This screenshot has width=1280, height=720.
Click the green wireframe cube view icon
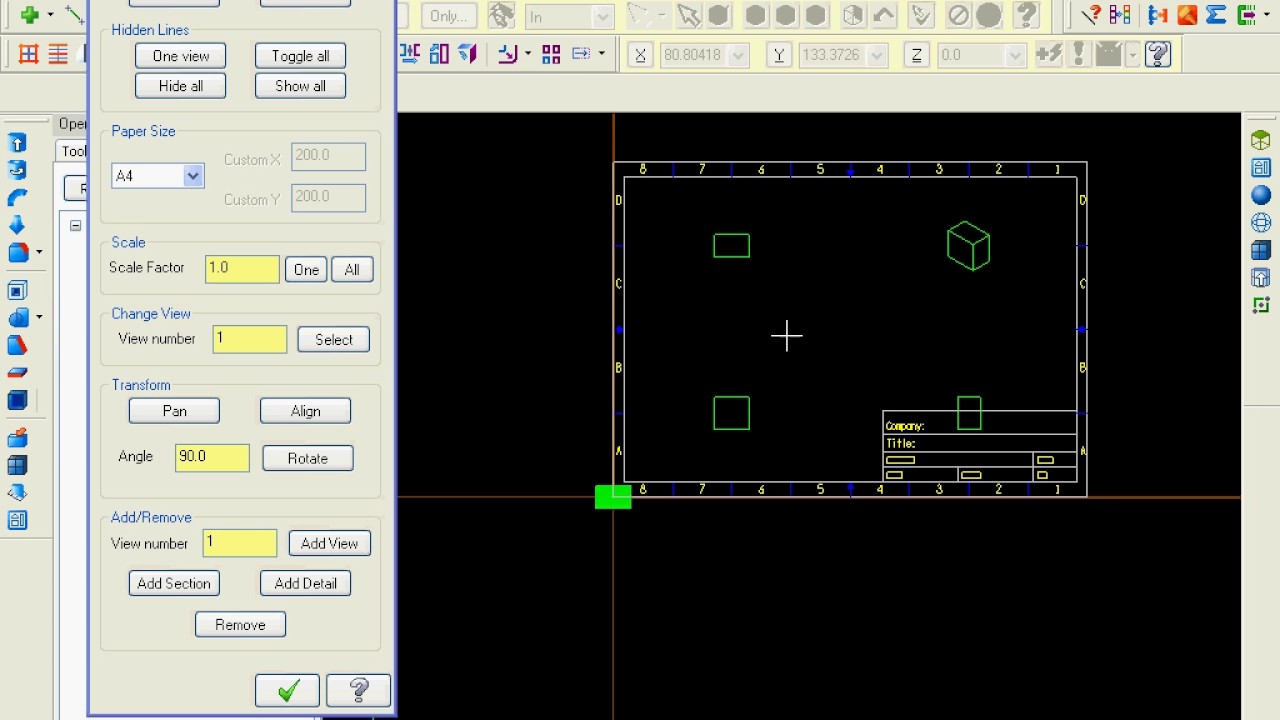coord(1261,141)
